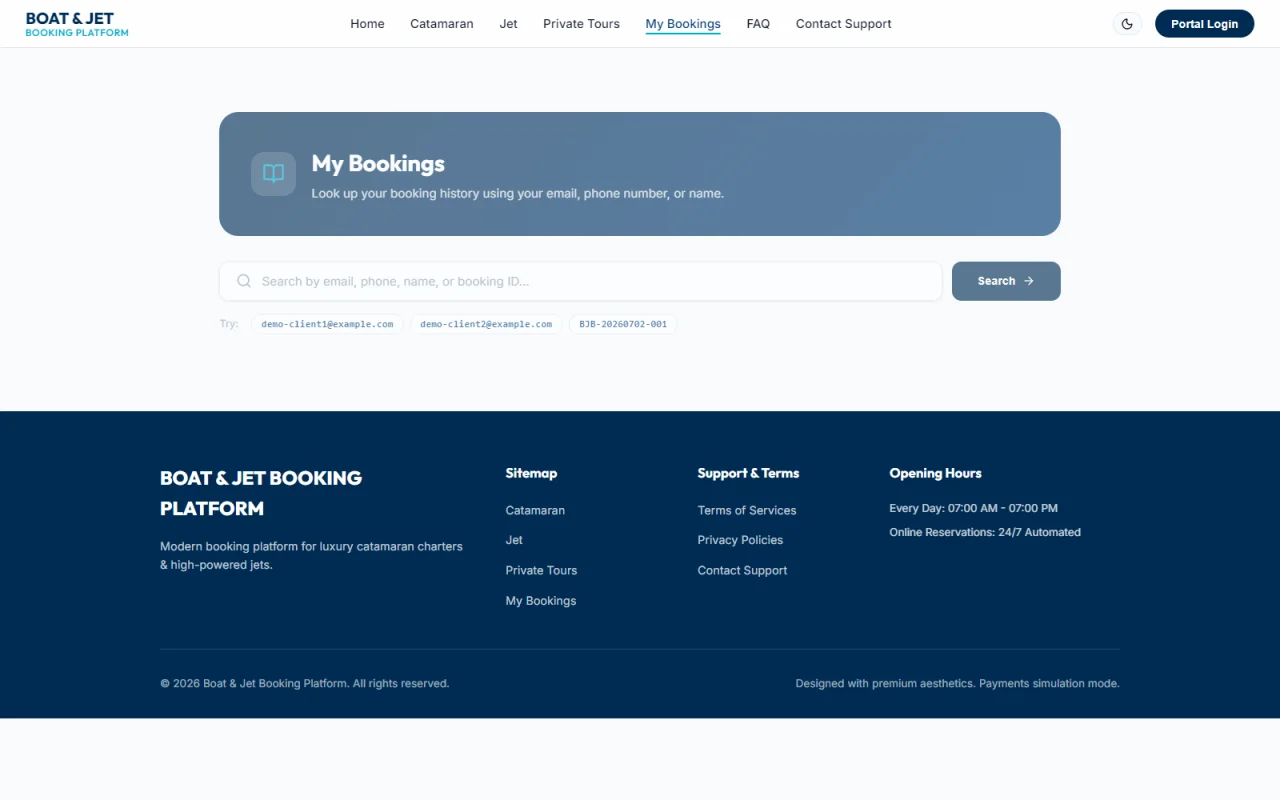
Task: Open Catamaran in the top navigation
Action: (x=442, y=24)
